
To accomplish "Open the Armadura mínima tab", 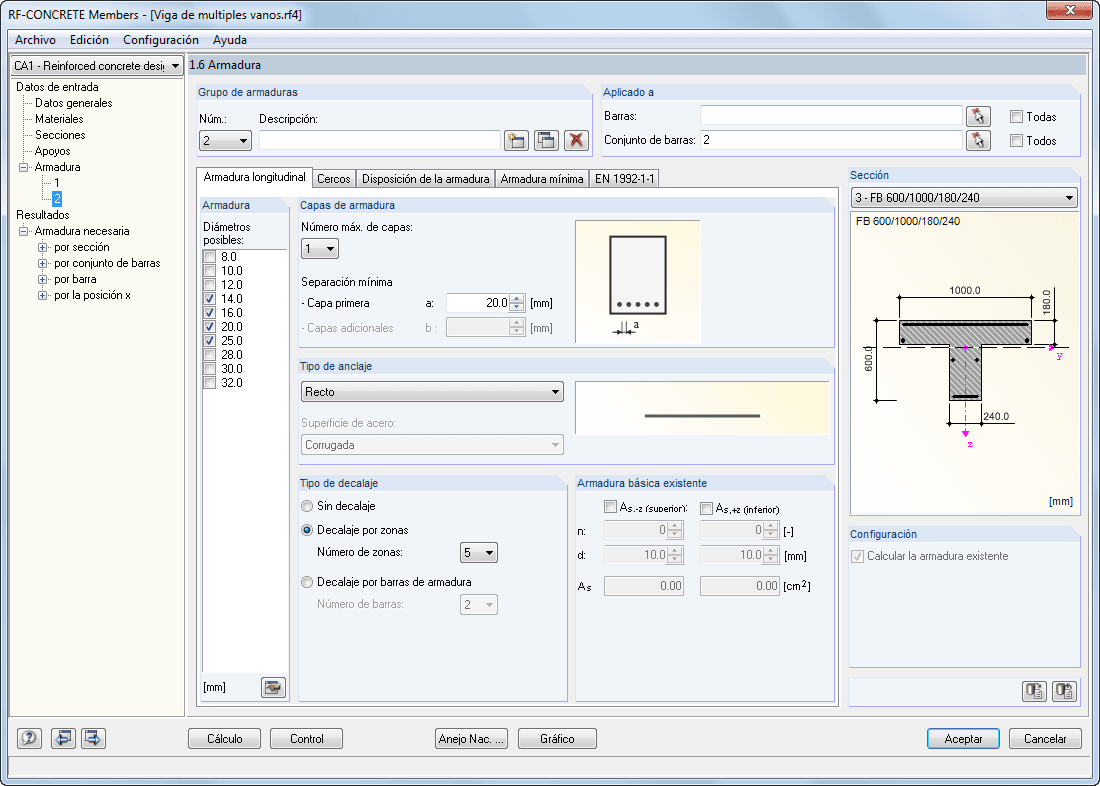I will 542,179.
